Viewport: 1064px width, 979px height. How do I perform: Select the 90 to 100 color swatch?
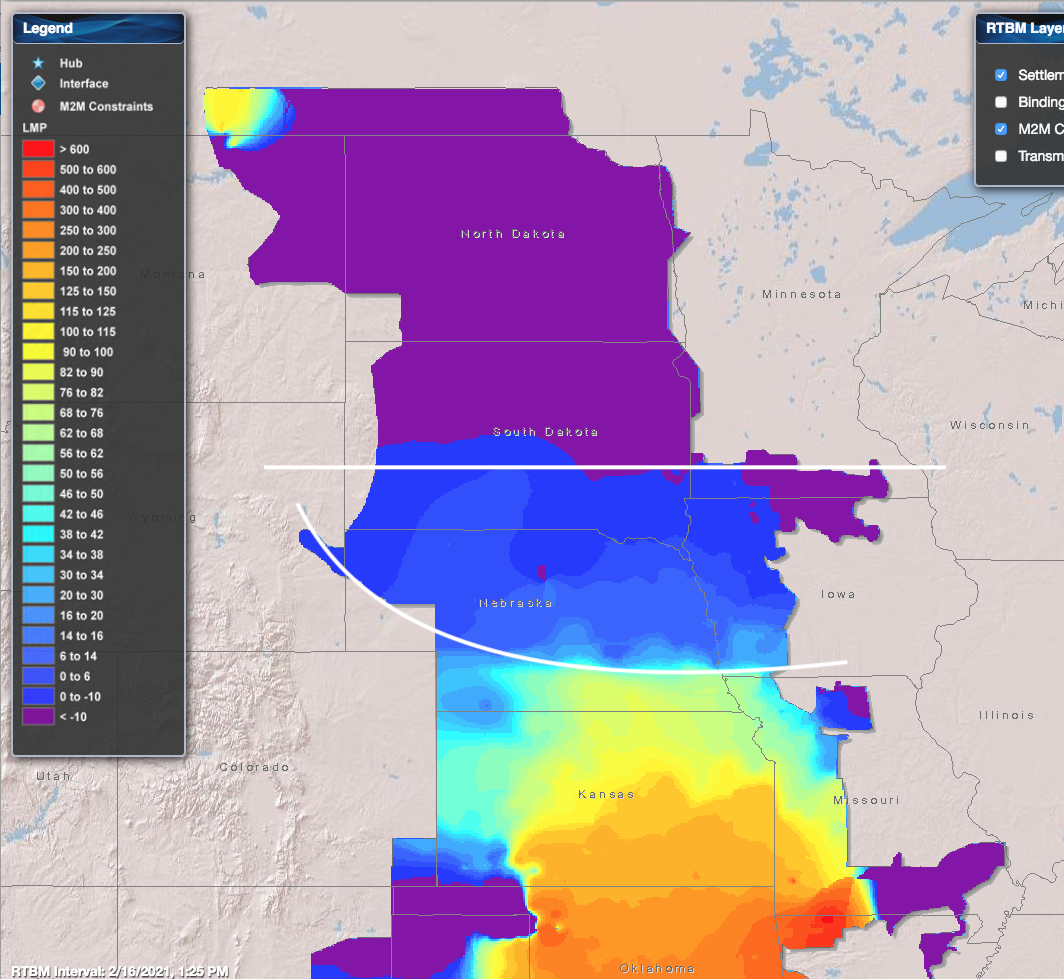tap(38, 351)
